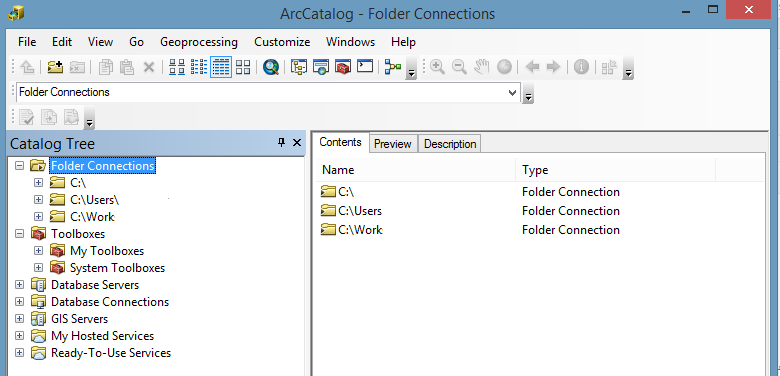Open the Edit menu
This screenshot has width=780, height=376.
[x=62, y=42]
